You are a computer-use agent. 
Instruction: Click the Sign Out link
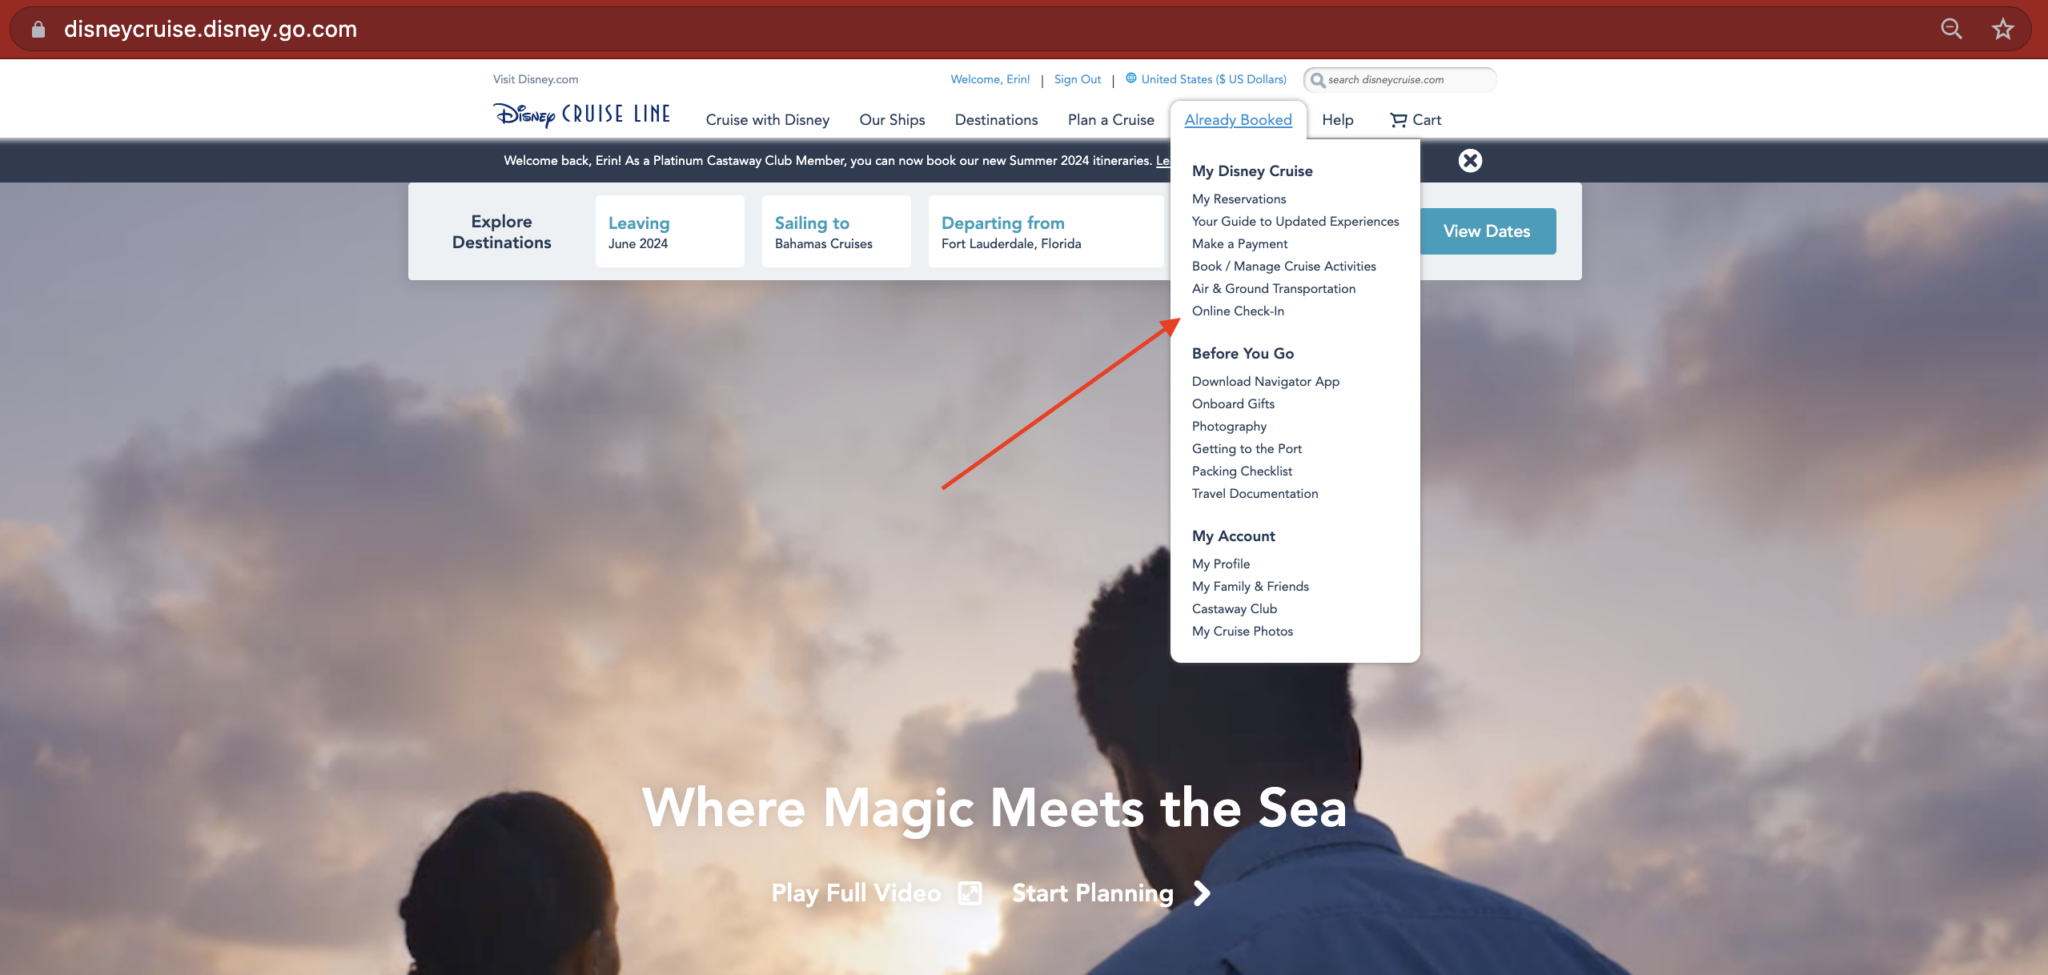tap(1077, 79)
